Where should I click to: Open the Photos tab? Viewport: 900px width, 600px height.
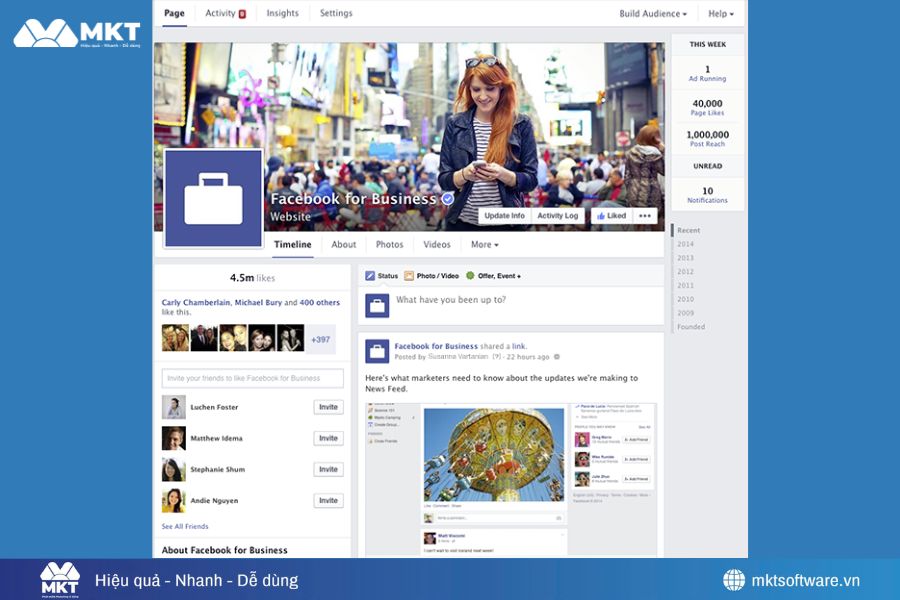[x=390, y=244]
